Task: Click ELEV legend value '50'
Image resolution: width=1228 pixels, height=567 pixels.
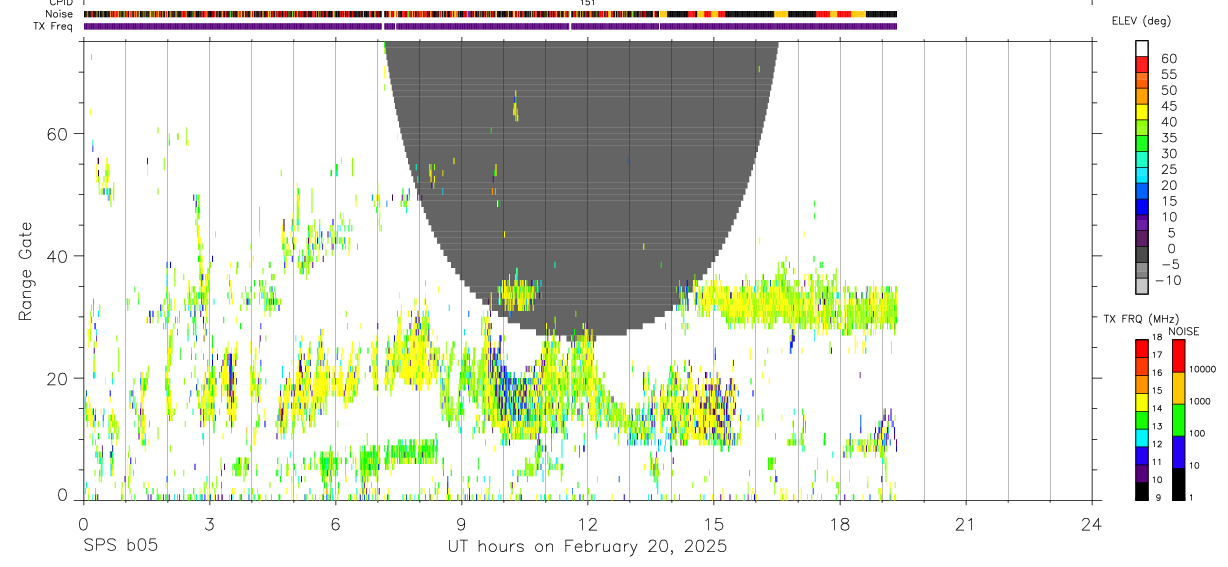Action: pyautogui.click(x=1168, y=91)
